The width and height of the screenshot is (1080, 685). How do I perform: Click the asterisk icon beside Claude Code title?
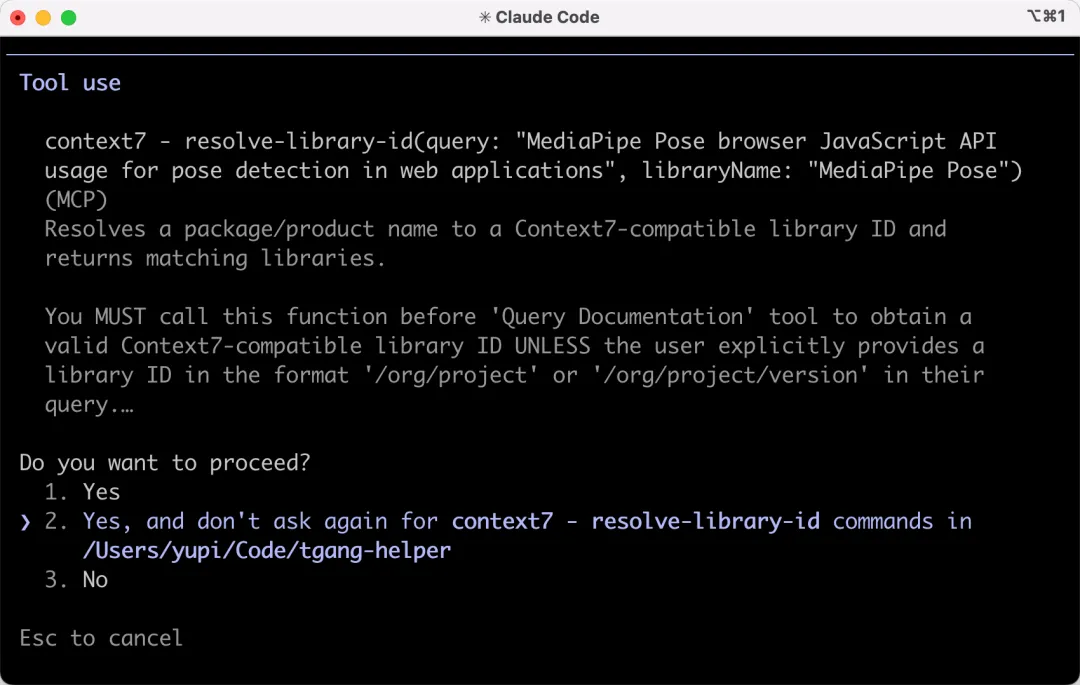click(x=485, y=17)
